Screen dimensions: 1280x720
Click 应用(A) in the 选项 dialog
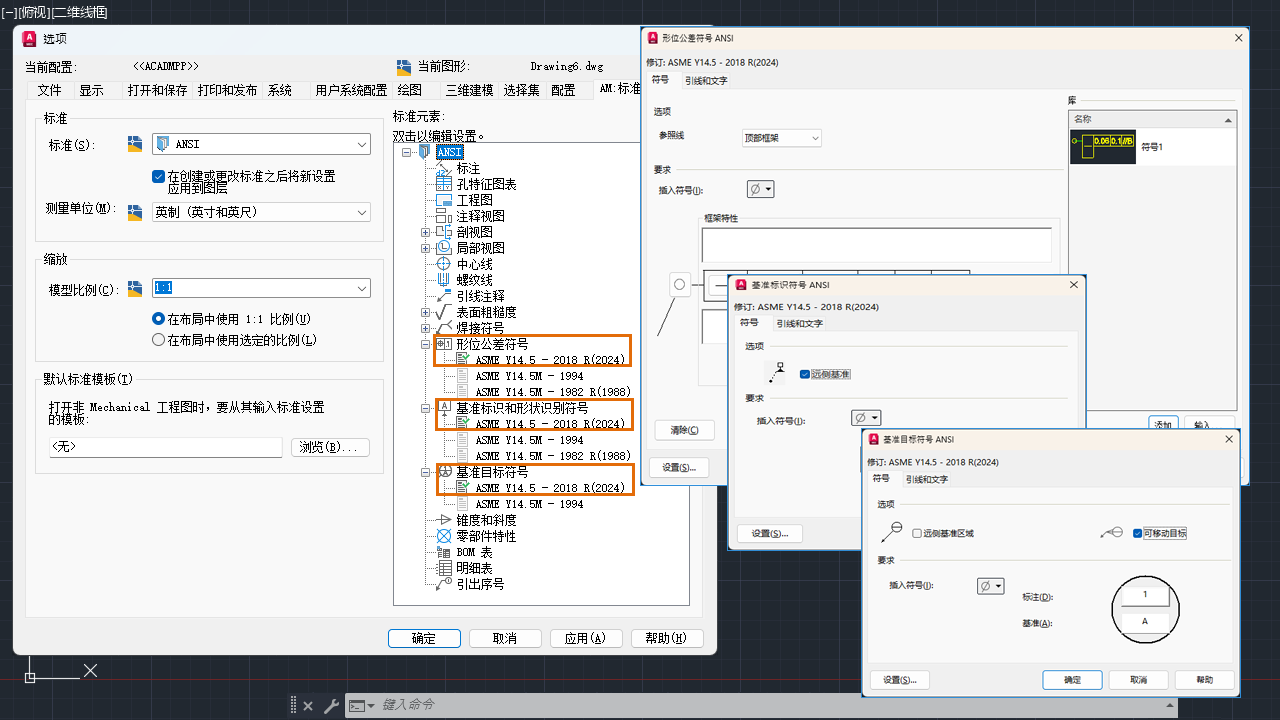[585, 638]
